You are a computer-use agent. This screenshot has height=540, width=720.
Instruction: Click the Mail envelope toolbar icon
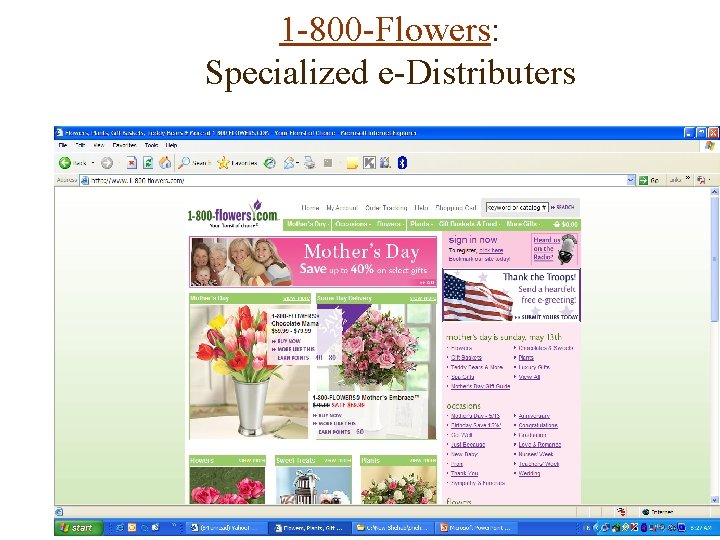[289, 163]
